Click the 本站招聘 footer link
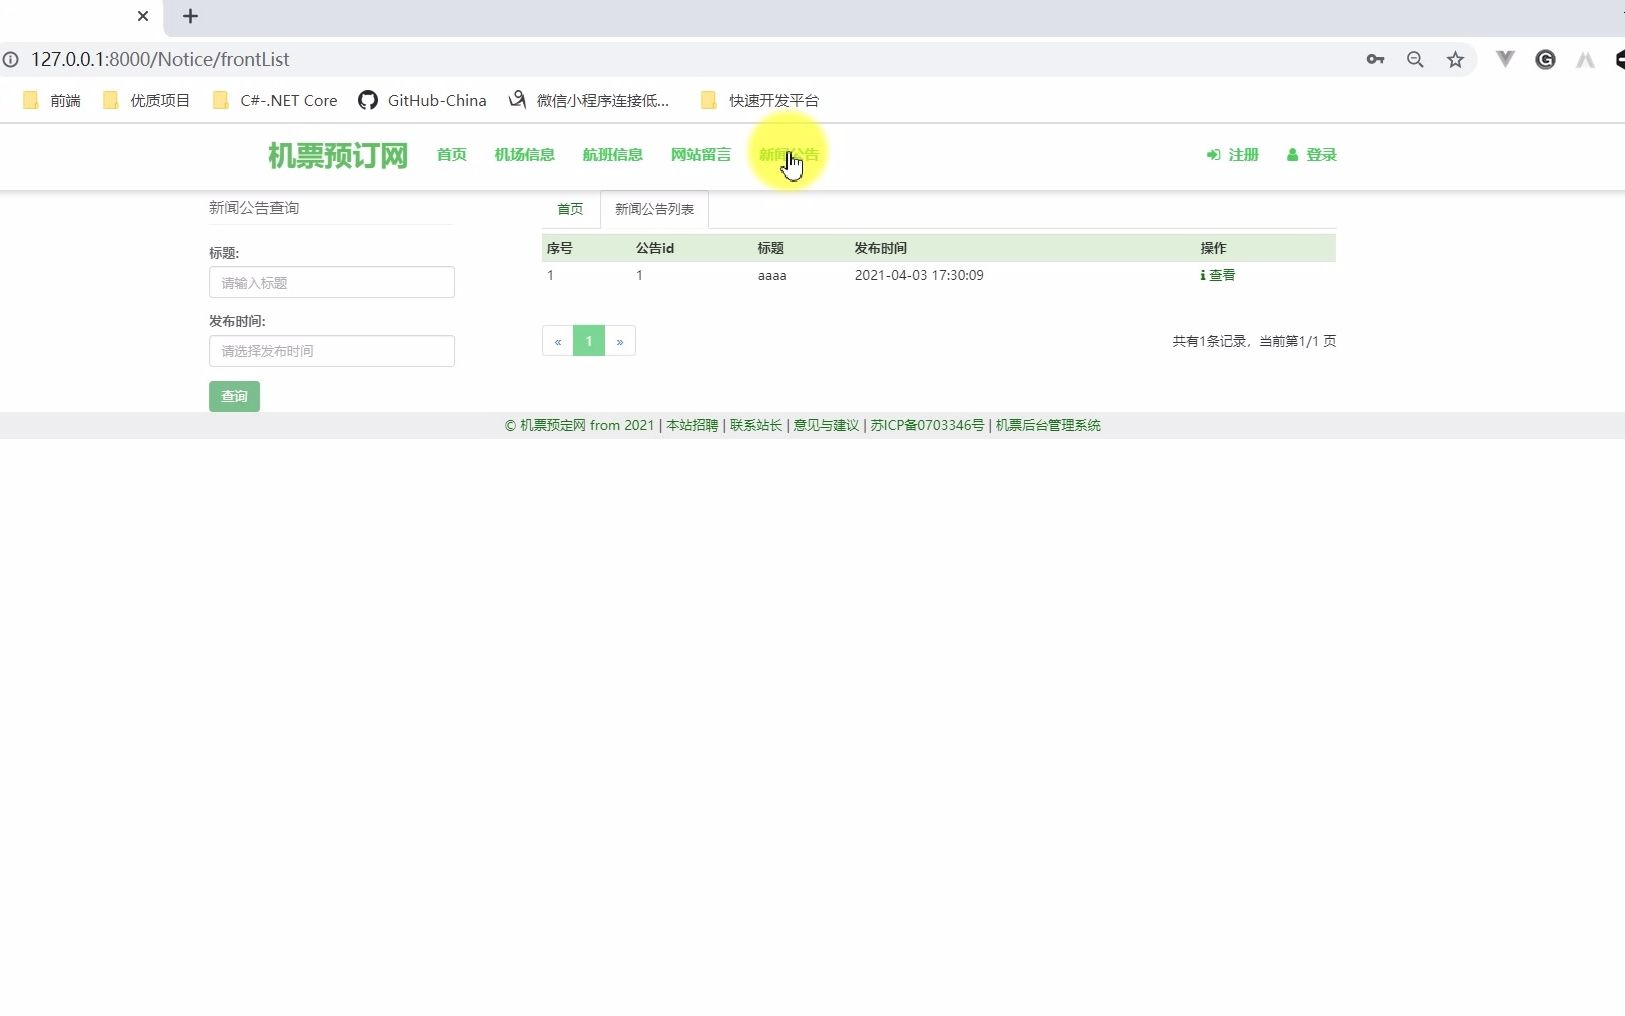The image size is (1625, 1016). click(692, 425)
